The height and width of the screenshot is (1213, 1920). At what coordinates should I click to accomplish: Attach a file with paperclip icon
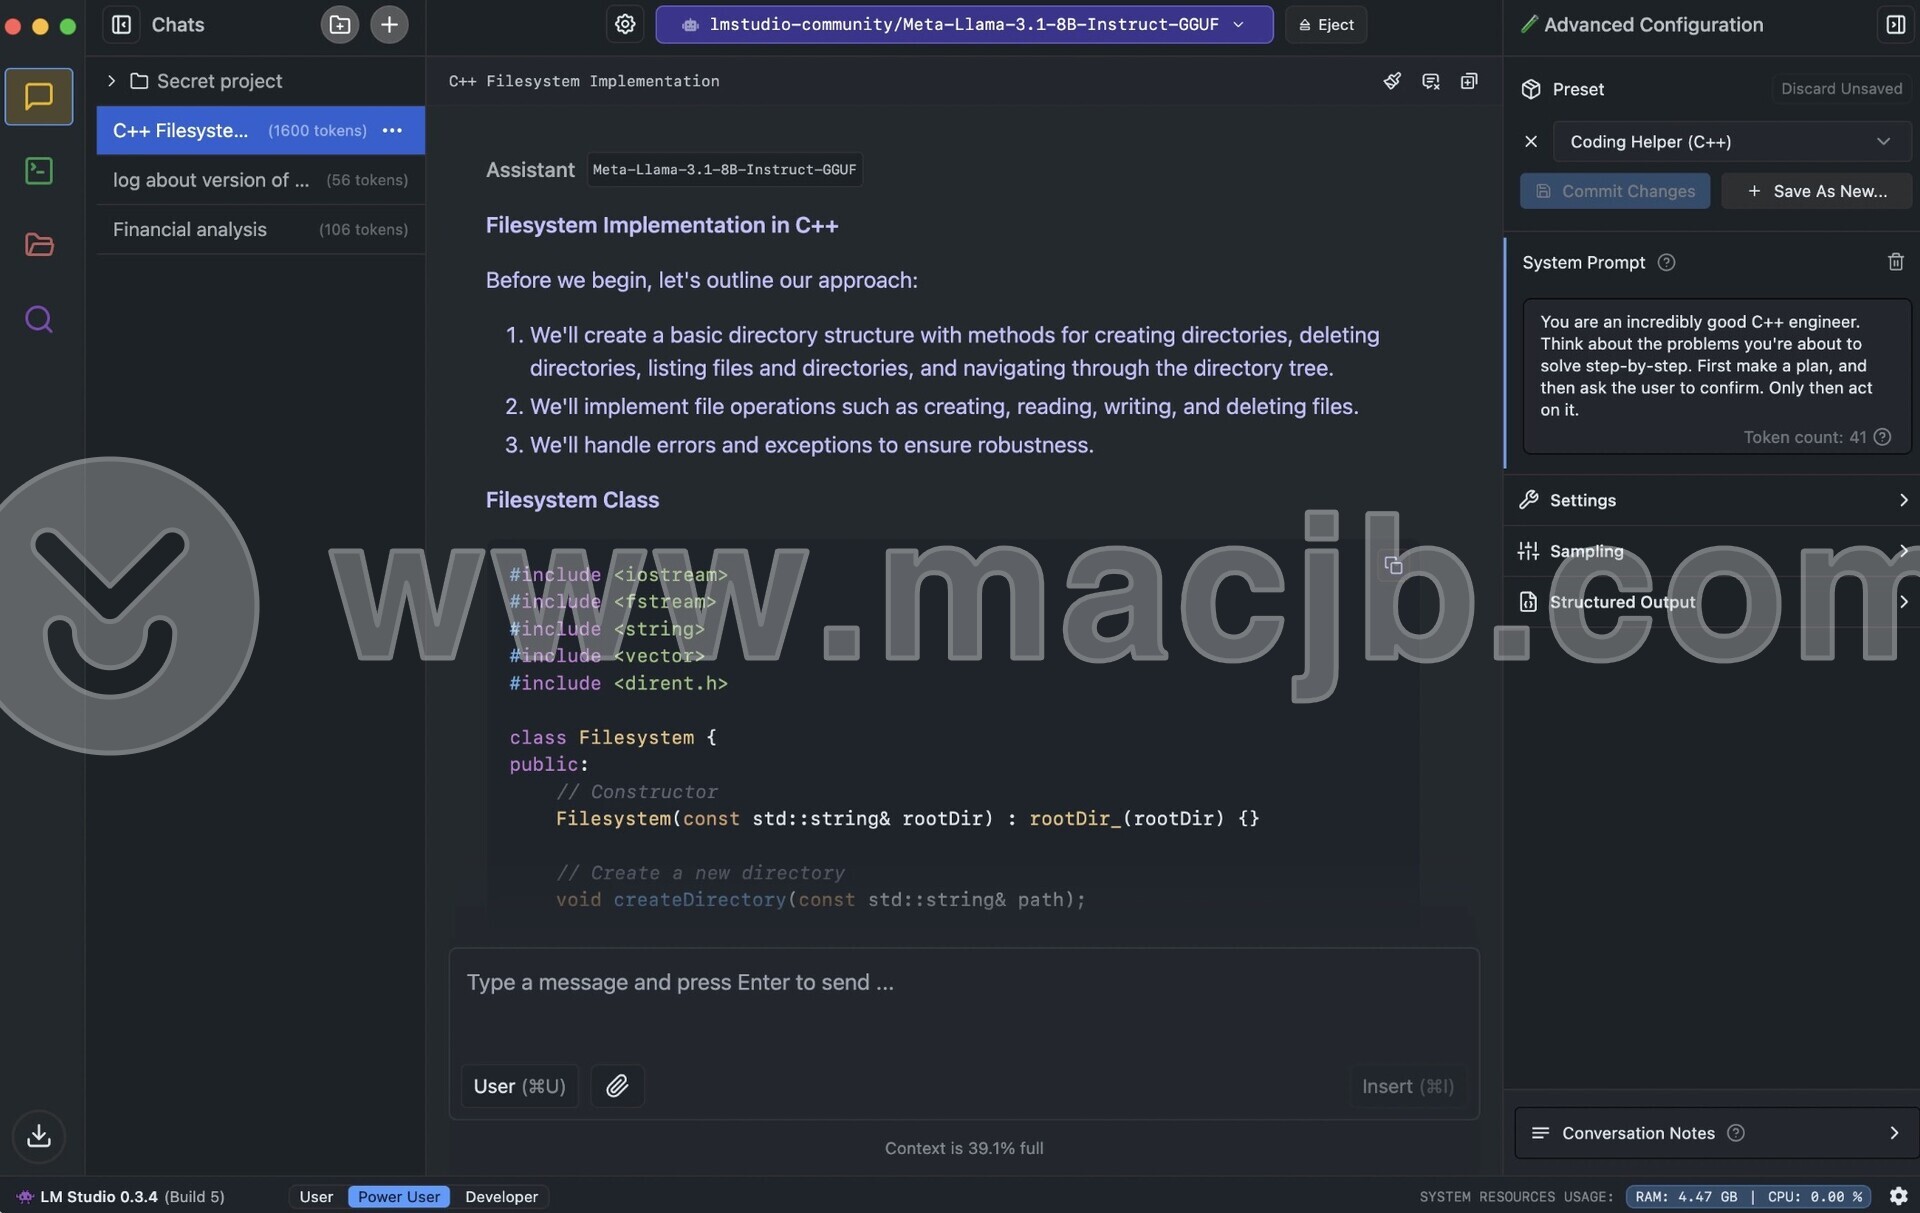click(617, 1086)
